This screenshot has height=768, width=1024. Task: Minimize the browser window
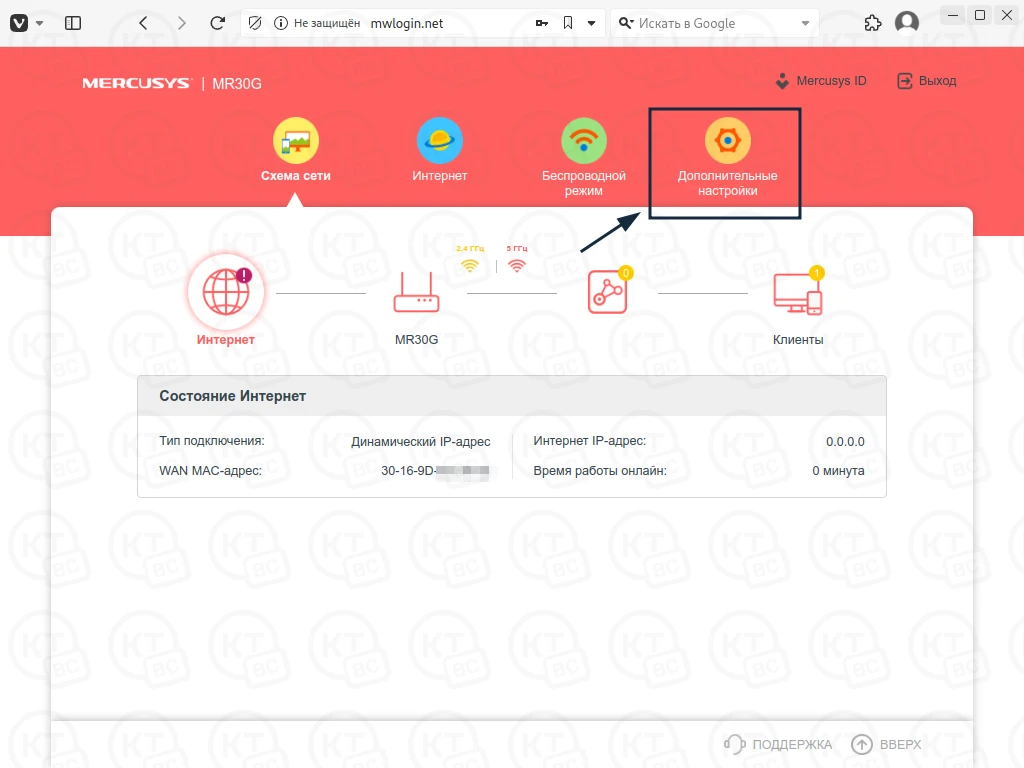click(953, 15)
